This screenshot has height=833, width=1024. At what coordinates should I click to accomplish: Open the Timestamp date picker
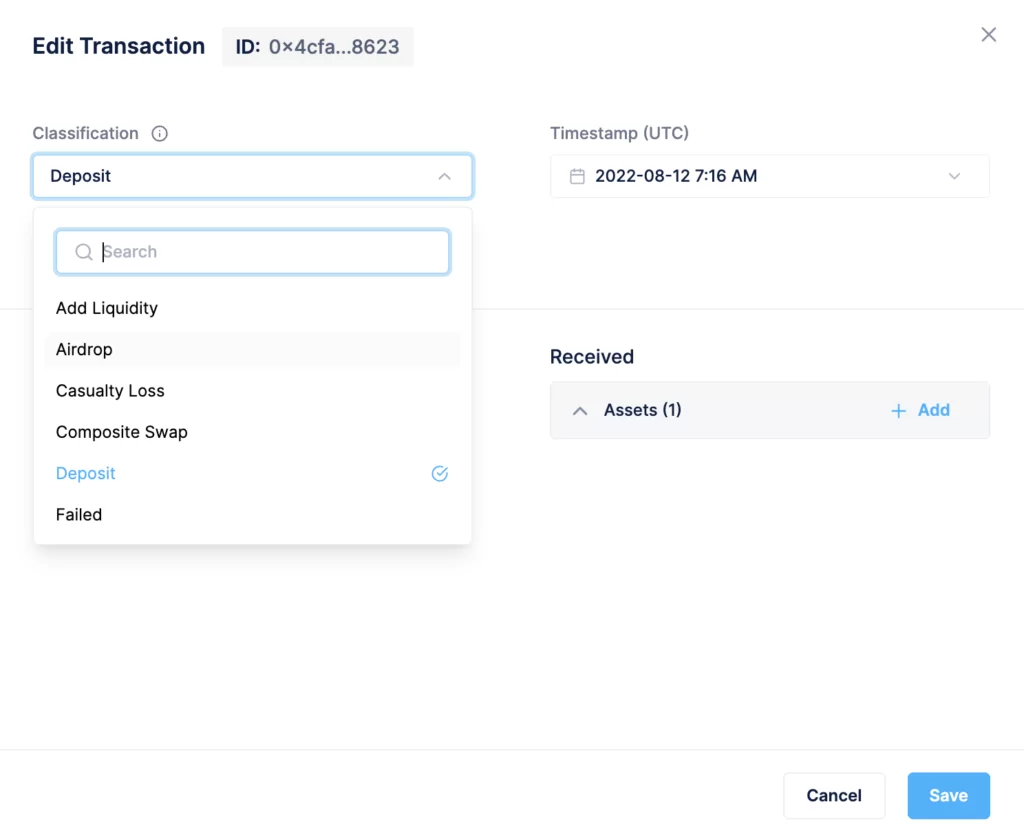(769, 176)
